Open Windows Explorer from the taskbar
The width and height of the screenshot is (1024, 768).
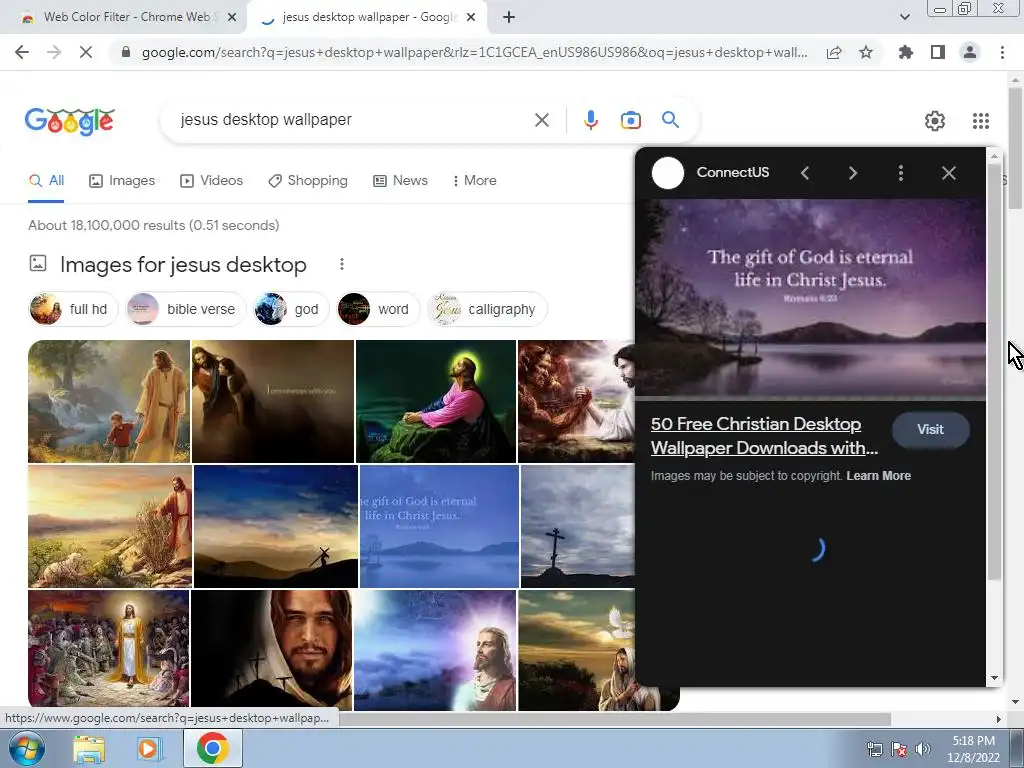click(x=89, y=749)
